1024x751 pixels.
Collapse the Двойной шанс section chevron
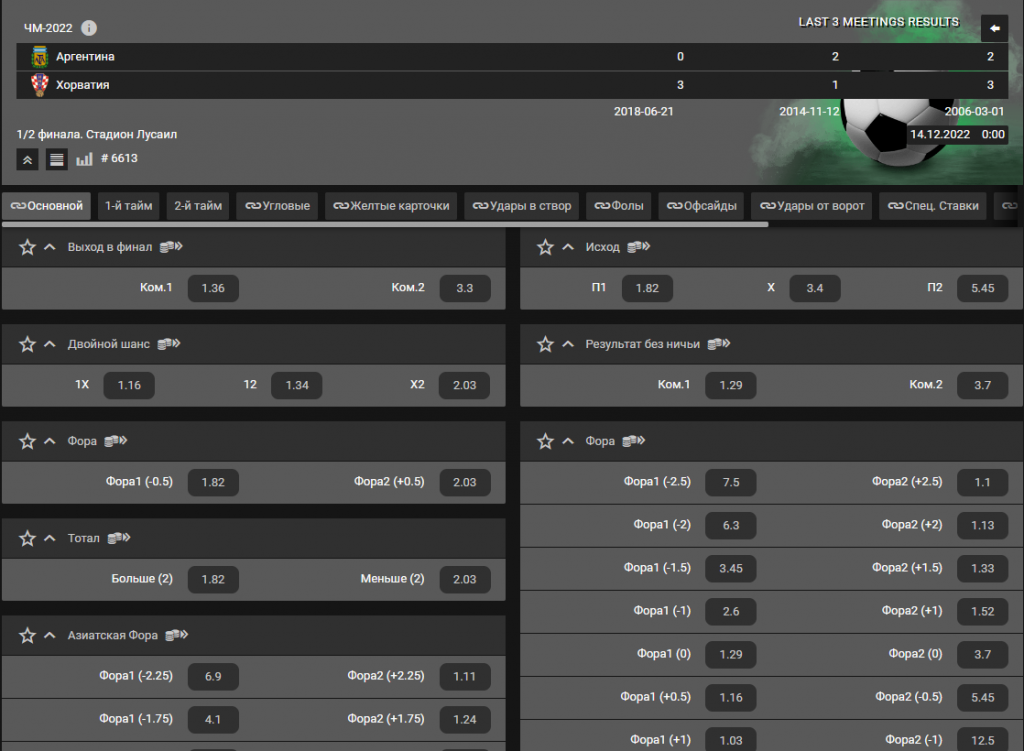click(x=50, y=344)
